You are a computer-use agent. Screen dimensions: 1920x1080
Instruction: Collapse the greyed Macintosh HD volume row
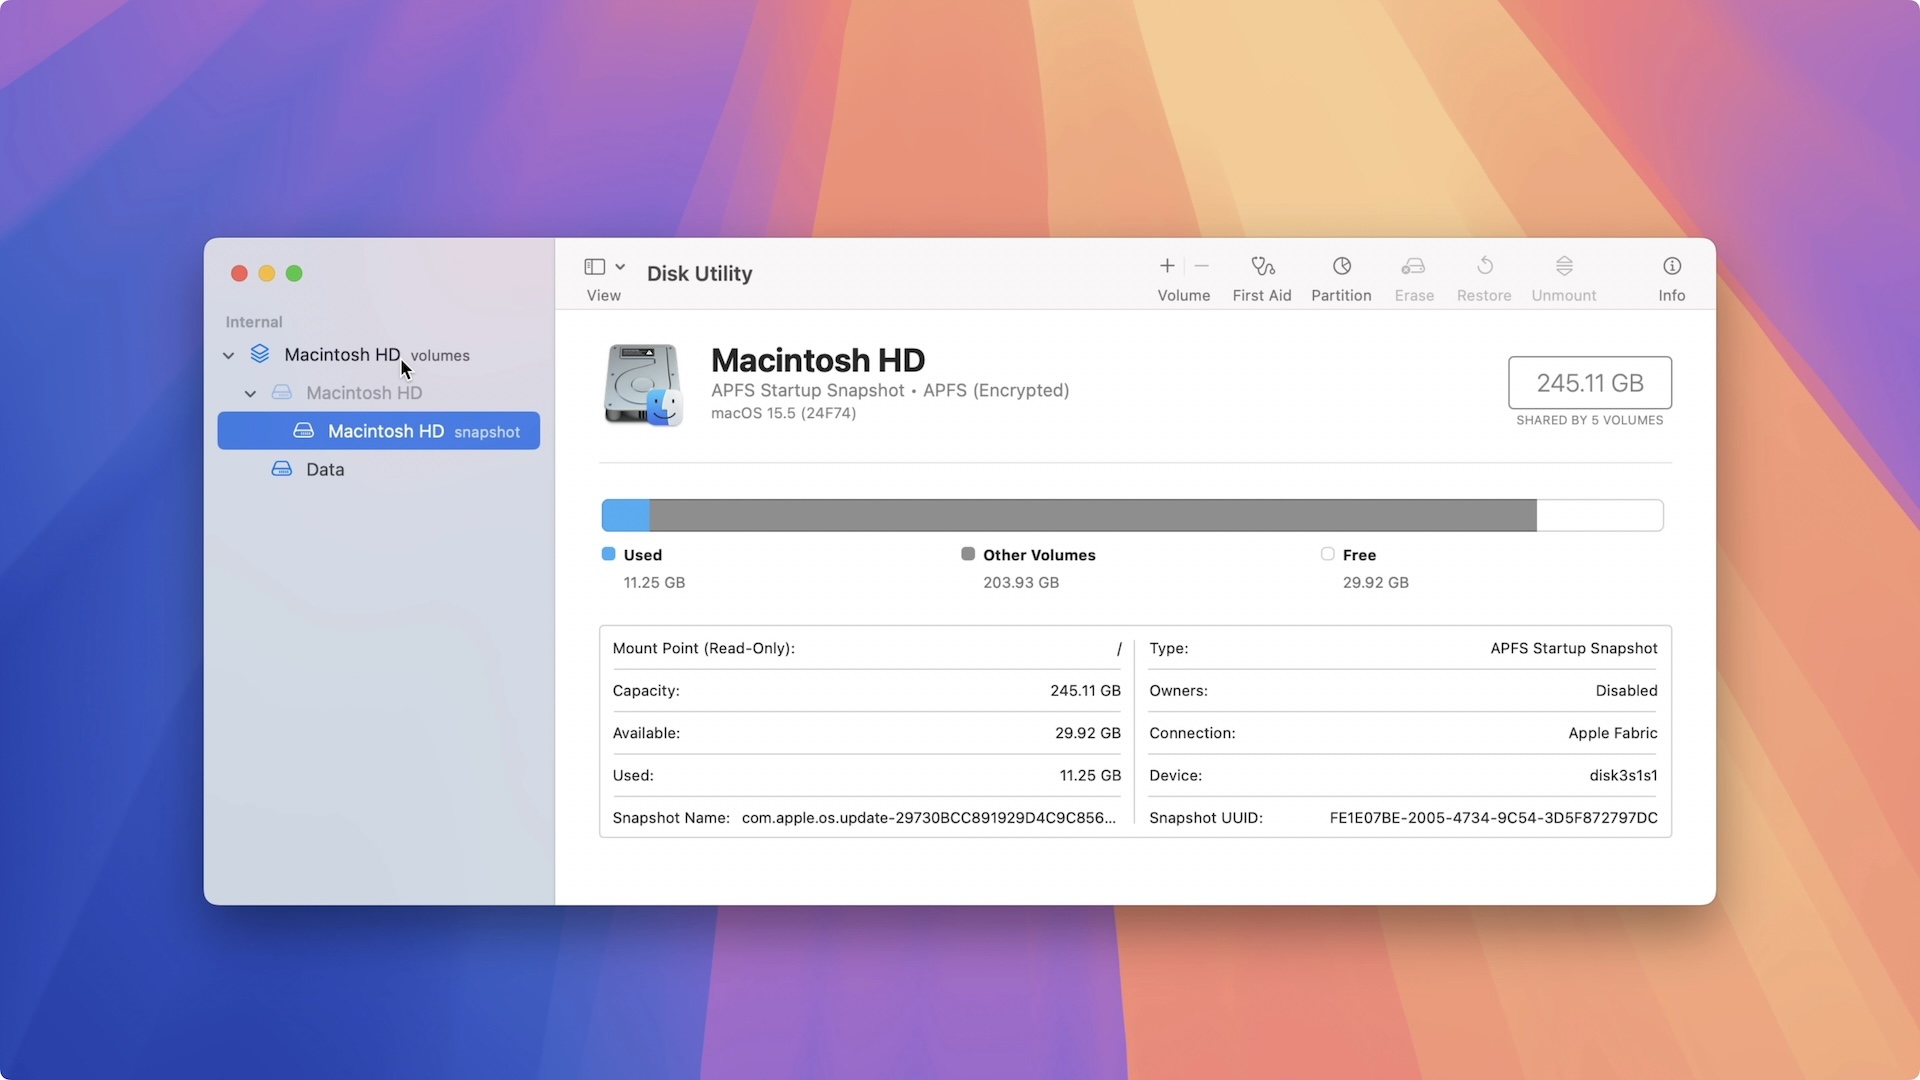(x=250, y=394)
